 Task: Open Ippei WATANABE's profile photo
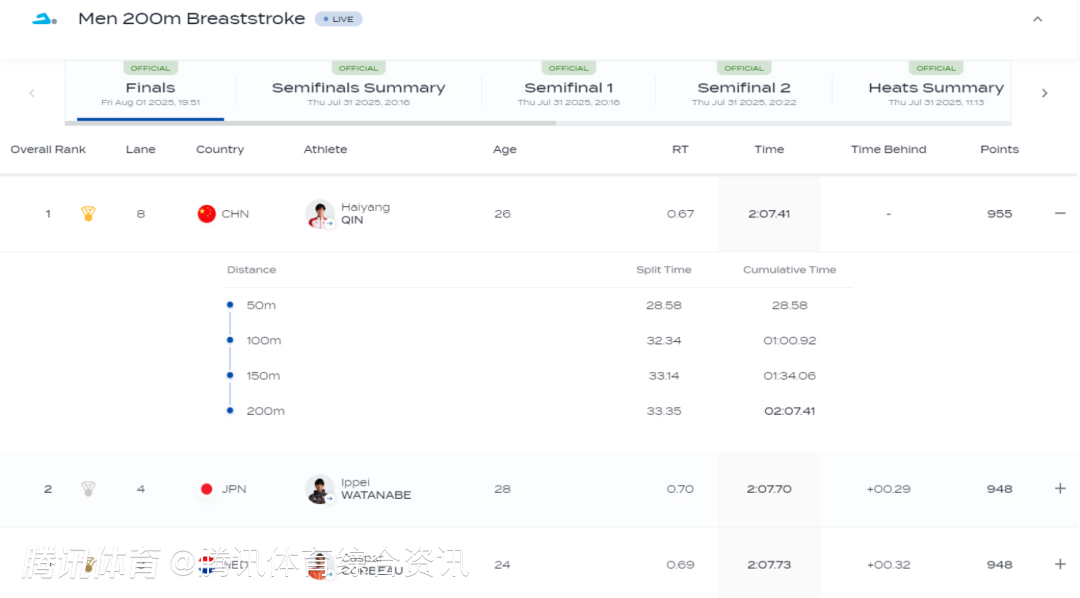pos(320,489)
